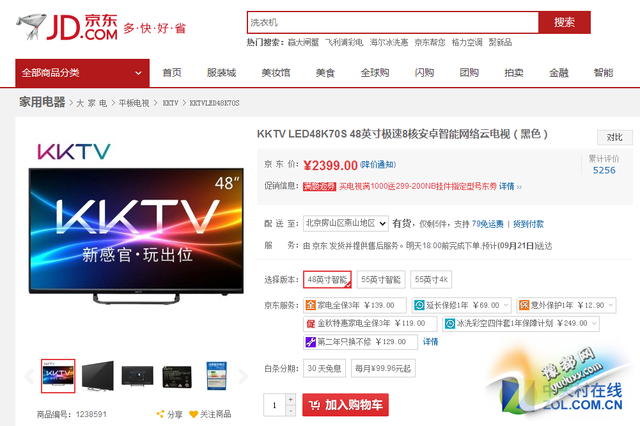
Task: Go to the 全球购 navigation tab
Action: pyautogui.click(x=375, y=73)
